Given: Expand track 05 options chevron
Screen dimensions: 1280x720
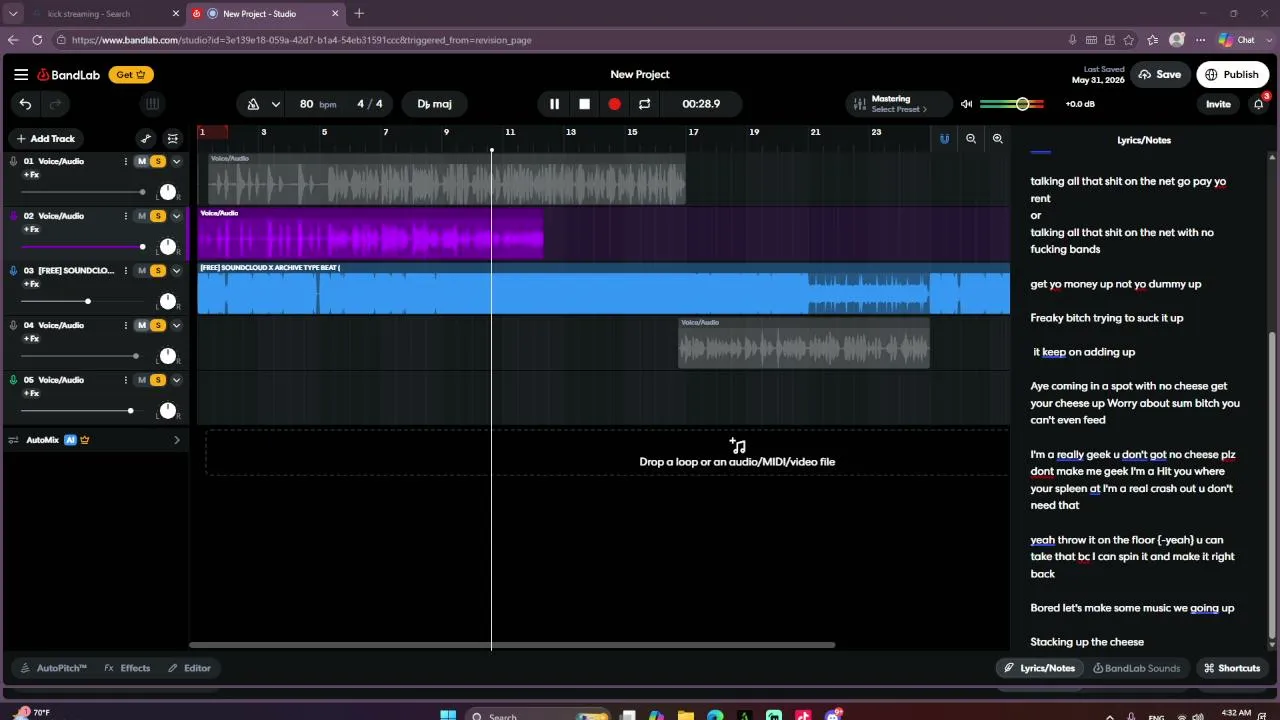Looking at the screenshot, I should pos(177,380).
